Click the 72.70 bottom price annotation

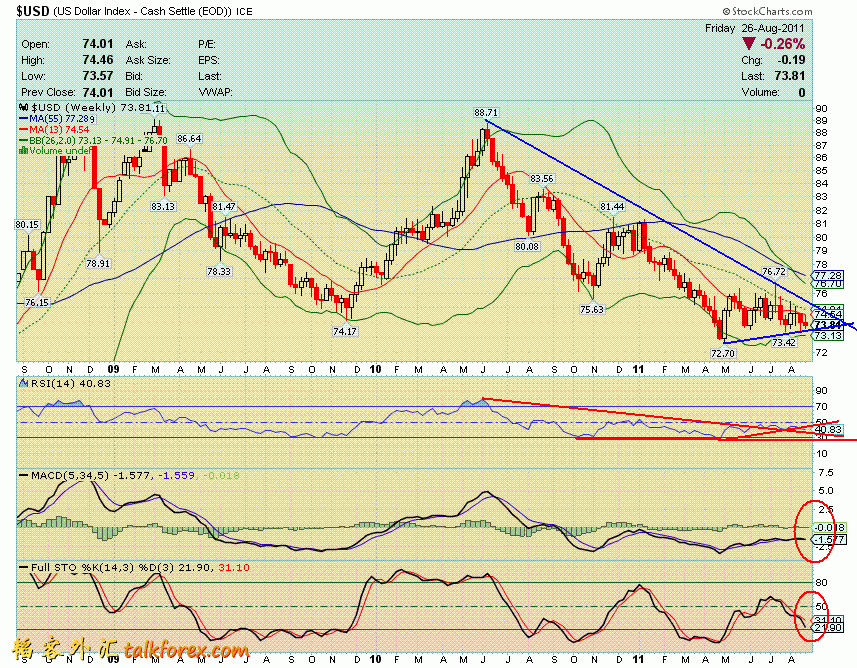(723, 353)
